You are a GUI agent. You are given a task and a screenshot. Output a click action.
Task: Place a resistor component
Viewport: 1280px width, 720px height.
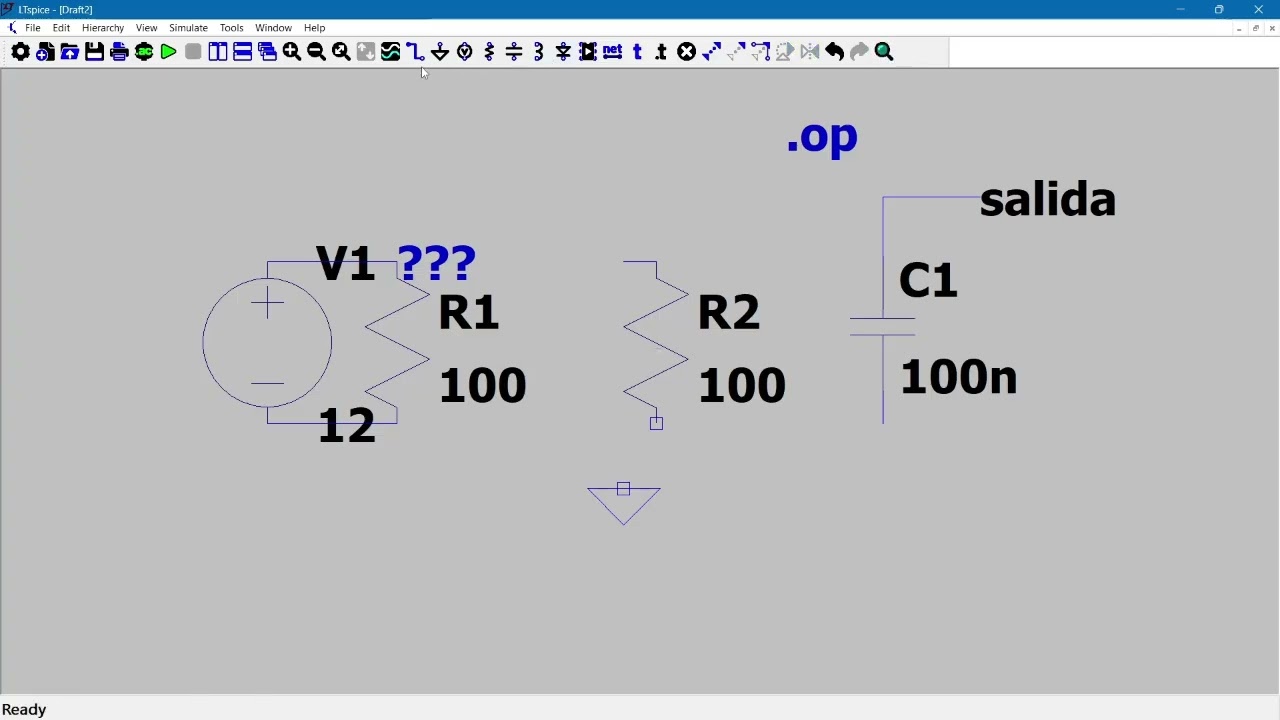(x=489, y=52)
